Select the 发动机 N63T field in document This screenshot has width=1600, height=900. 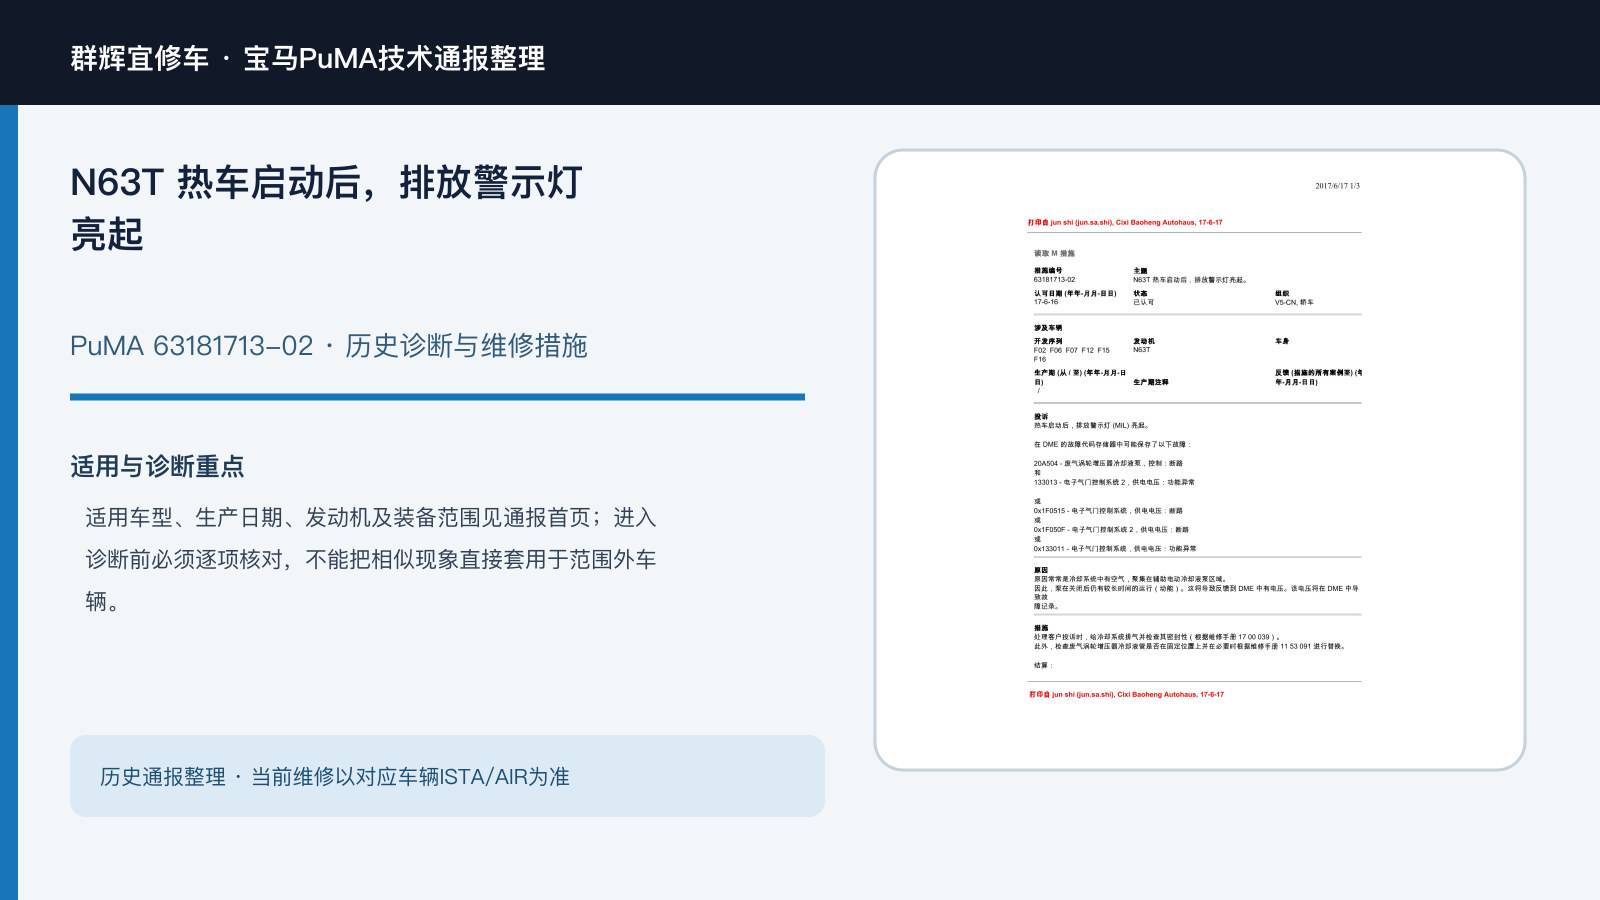pyautogui.click(x=1143, y=346)
